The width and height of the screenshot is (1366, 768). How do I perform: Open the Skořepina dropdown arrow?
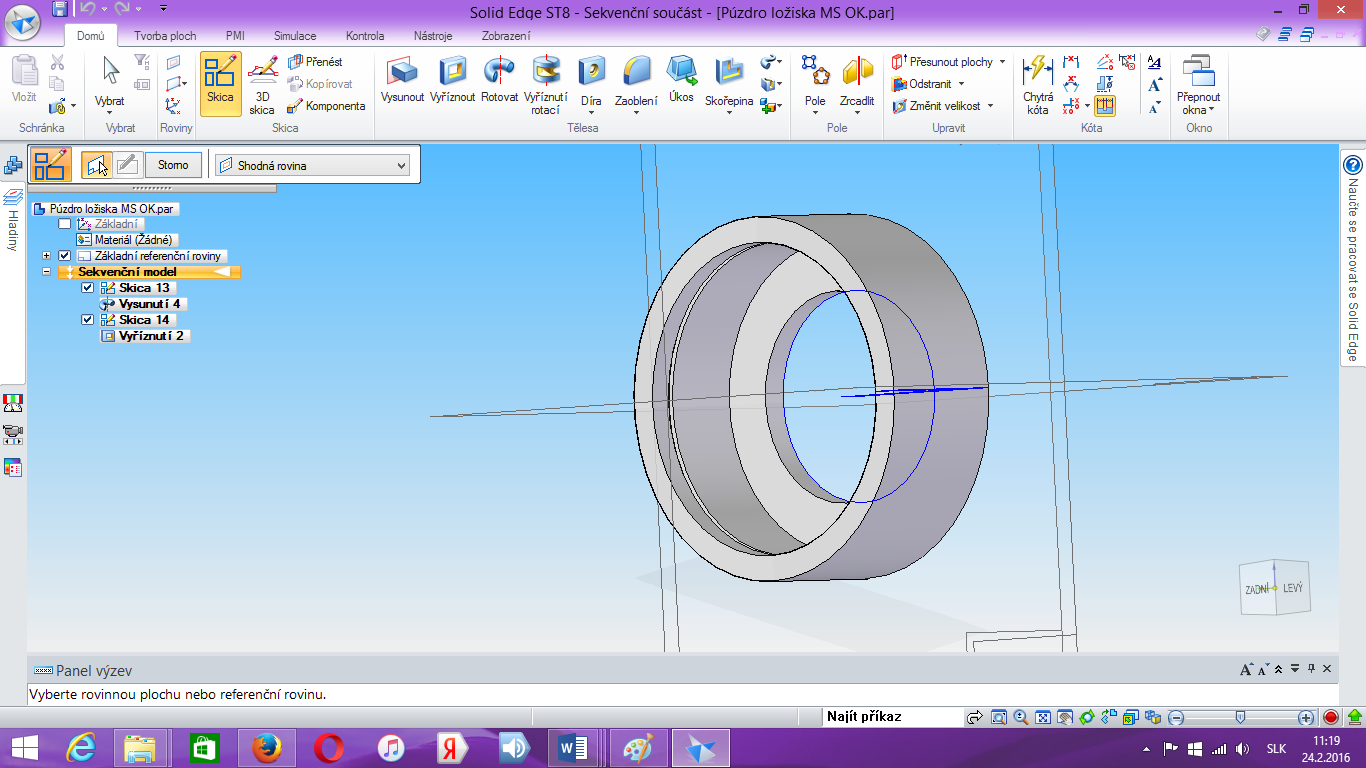pos(729,113)
